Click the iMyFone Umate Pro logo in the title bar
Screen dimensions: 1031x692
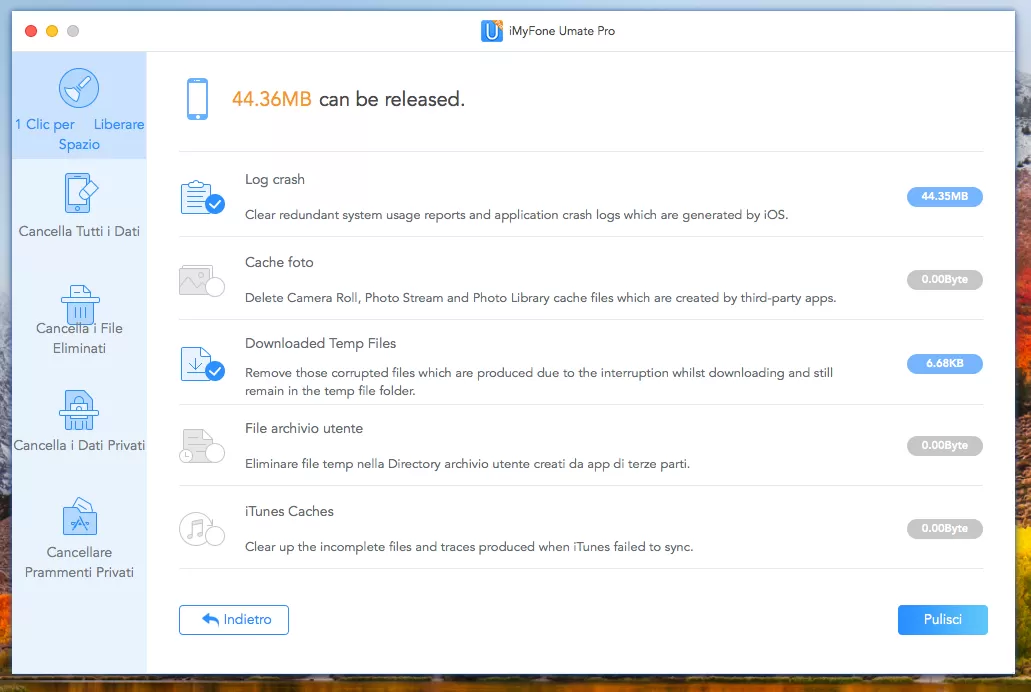(491, 31)
